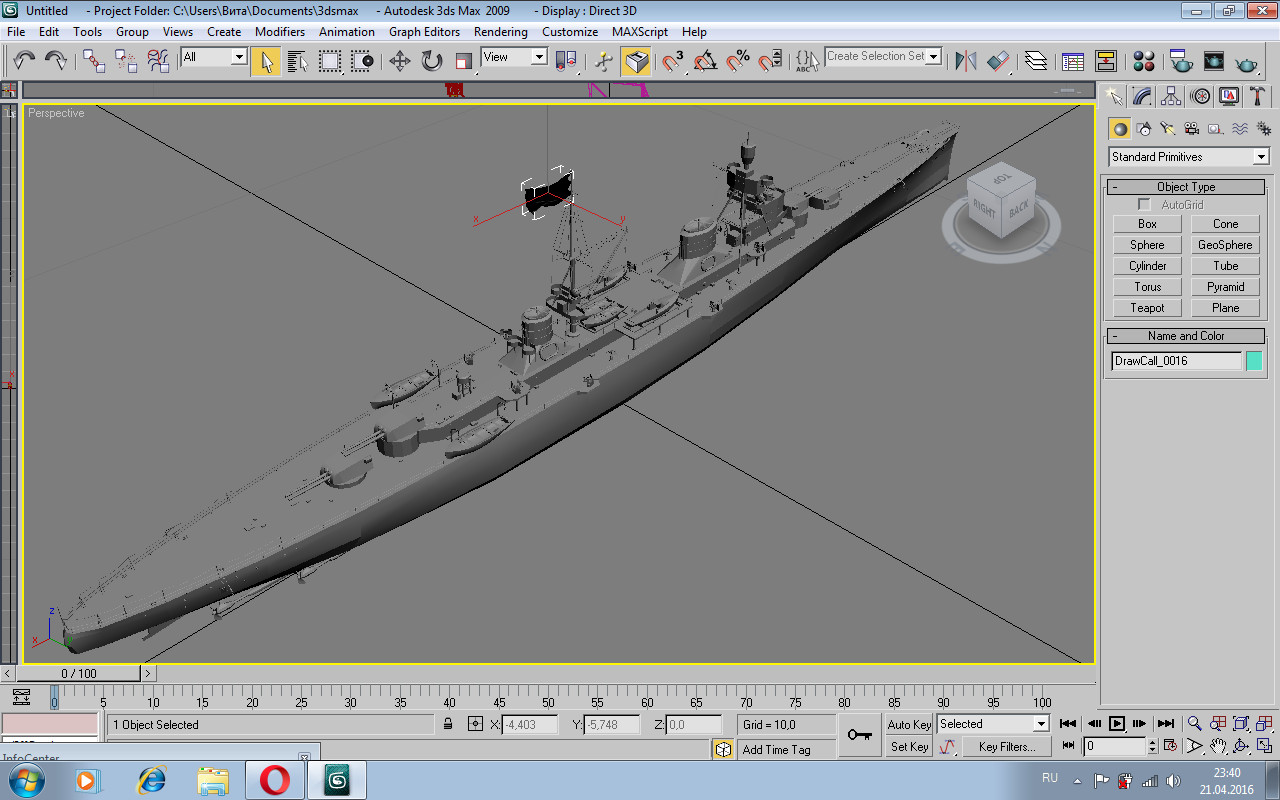
Task: Select the Select and Move tool
Action: coord(400,61)
